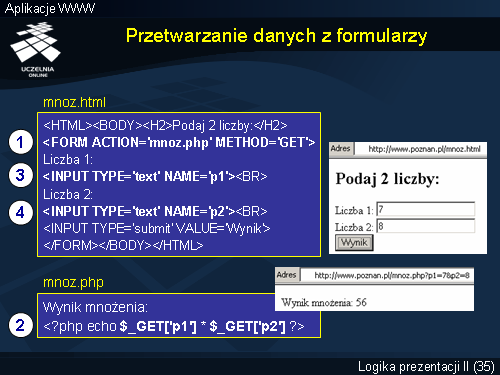Click the closing /FORM /BODY /HTML code line
Image resolution: width=500 pixels, height=375 pixels.
click(x=123, y=246)
